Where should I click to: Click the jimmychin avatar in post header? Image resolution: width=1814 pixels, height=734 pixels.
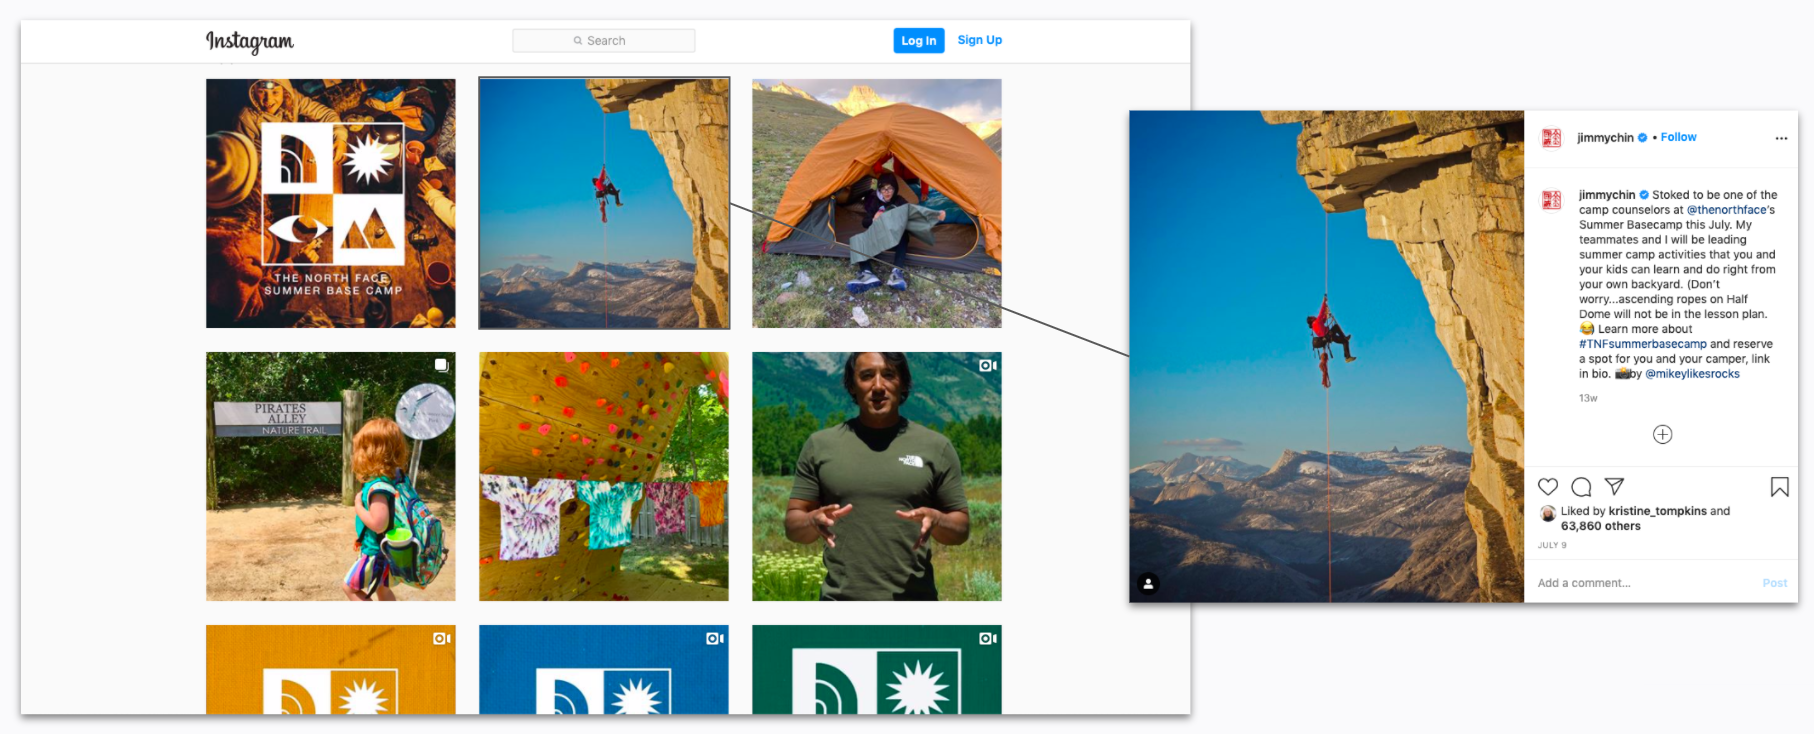[x=1551, y=138]
